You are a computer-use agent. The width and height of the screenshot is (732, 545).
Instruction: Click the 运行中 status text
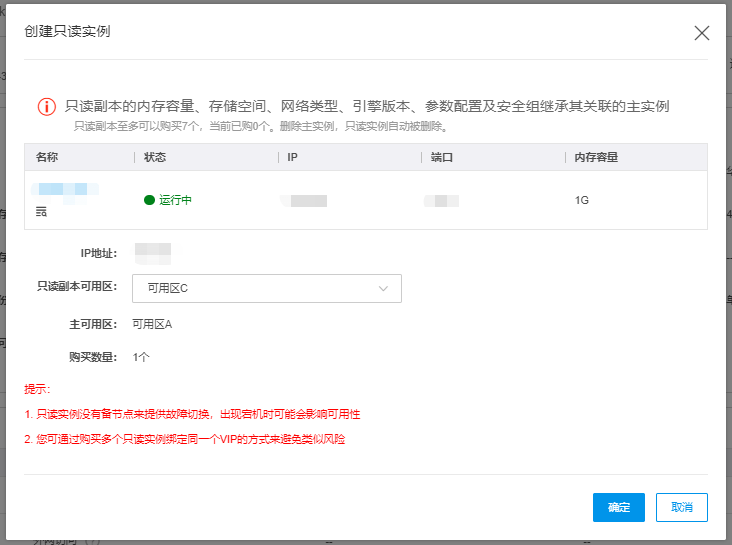coord(175,200)
